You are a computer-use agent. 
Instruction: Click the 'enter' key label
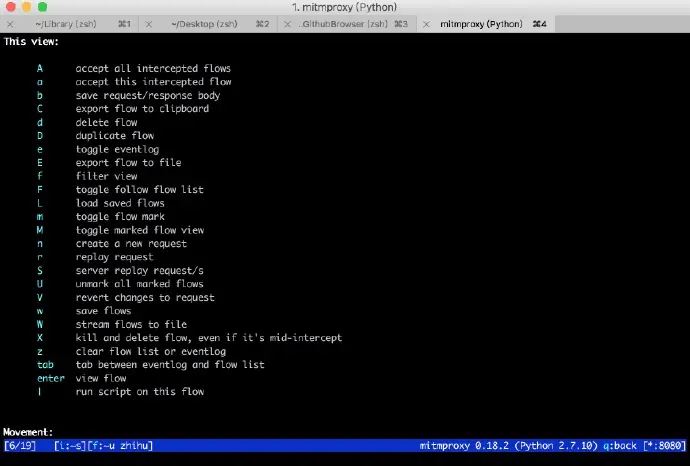(51, 378)
